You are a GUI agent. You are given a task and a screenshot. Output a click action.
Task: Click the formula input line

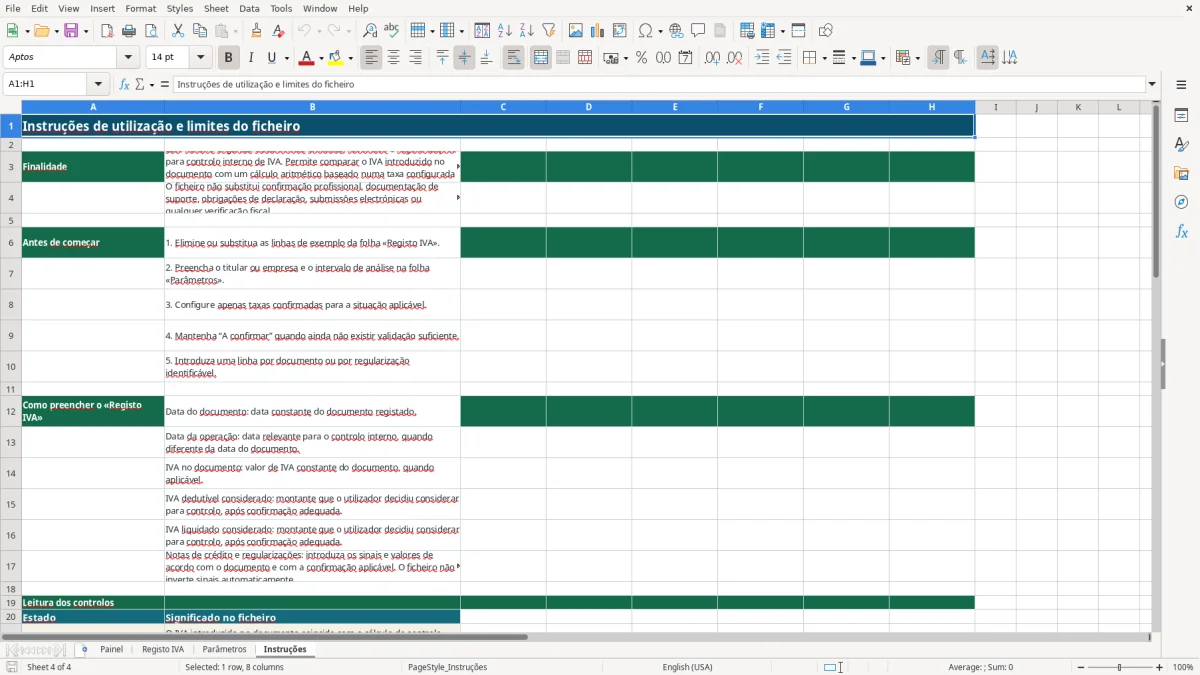click(x=658, y=84)
